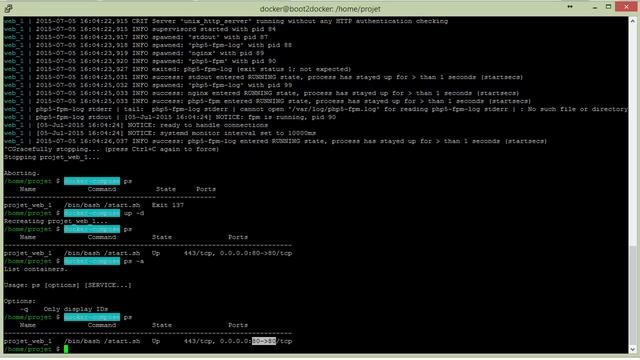Maximize the terminal window
The image size is (640, 360).
click(x=608, y=7)
